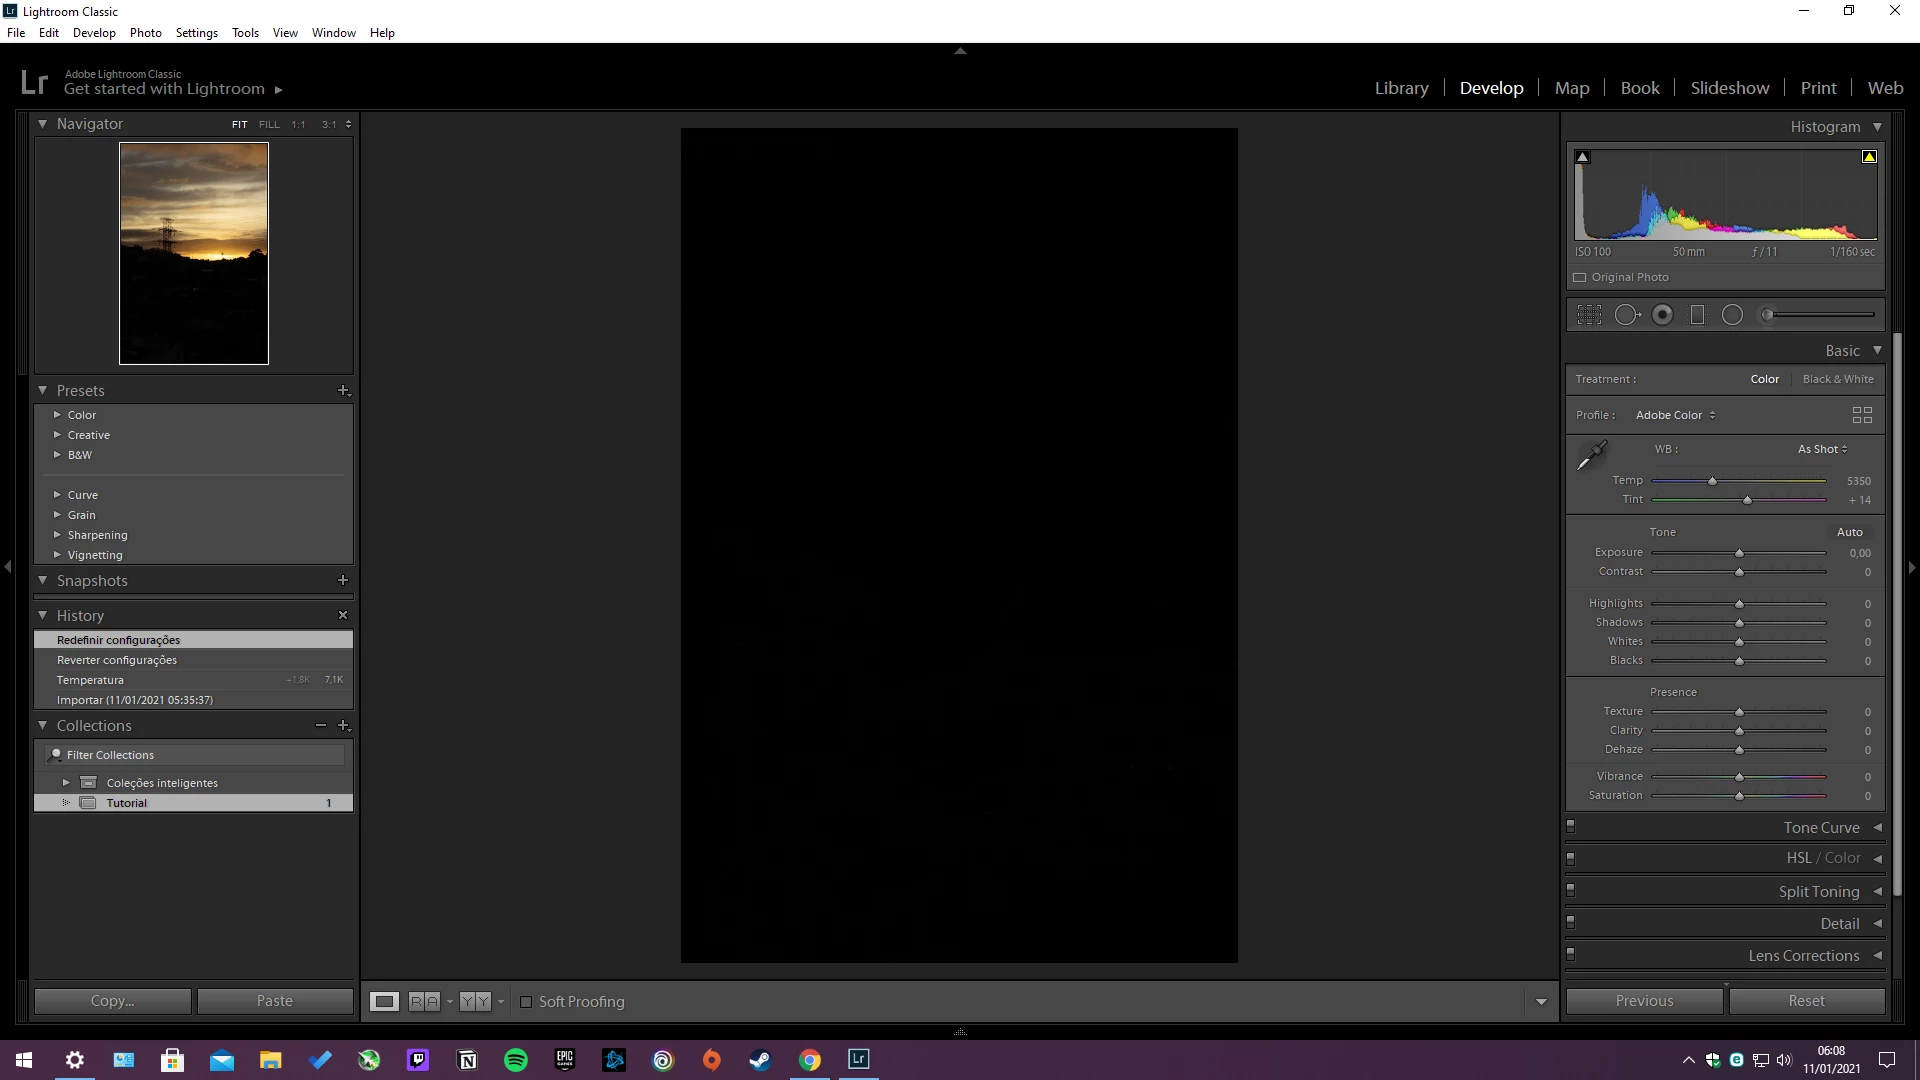Add a new snapshot with plus icon
Image resolution: width=1920 pixels, height=1080 pixels.
[x=343, y=580]
